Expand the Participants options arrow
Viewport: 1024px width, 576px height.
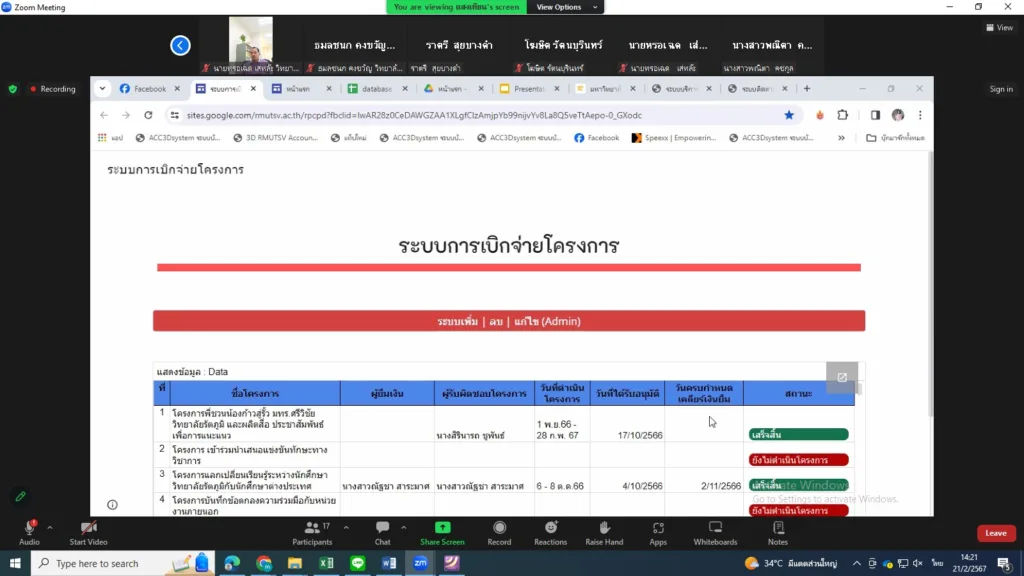pos(346,528)
